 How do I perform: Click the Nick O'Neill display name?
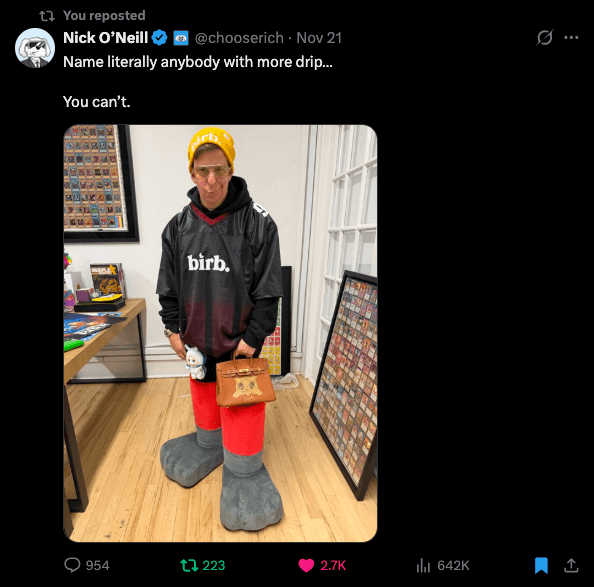[x=105, y=37]
